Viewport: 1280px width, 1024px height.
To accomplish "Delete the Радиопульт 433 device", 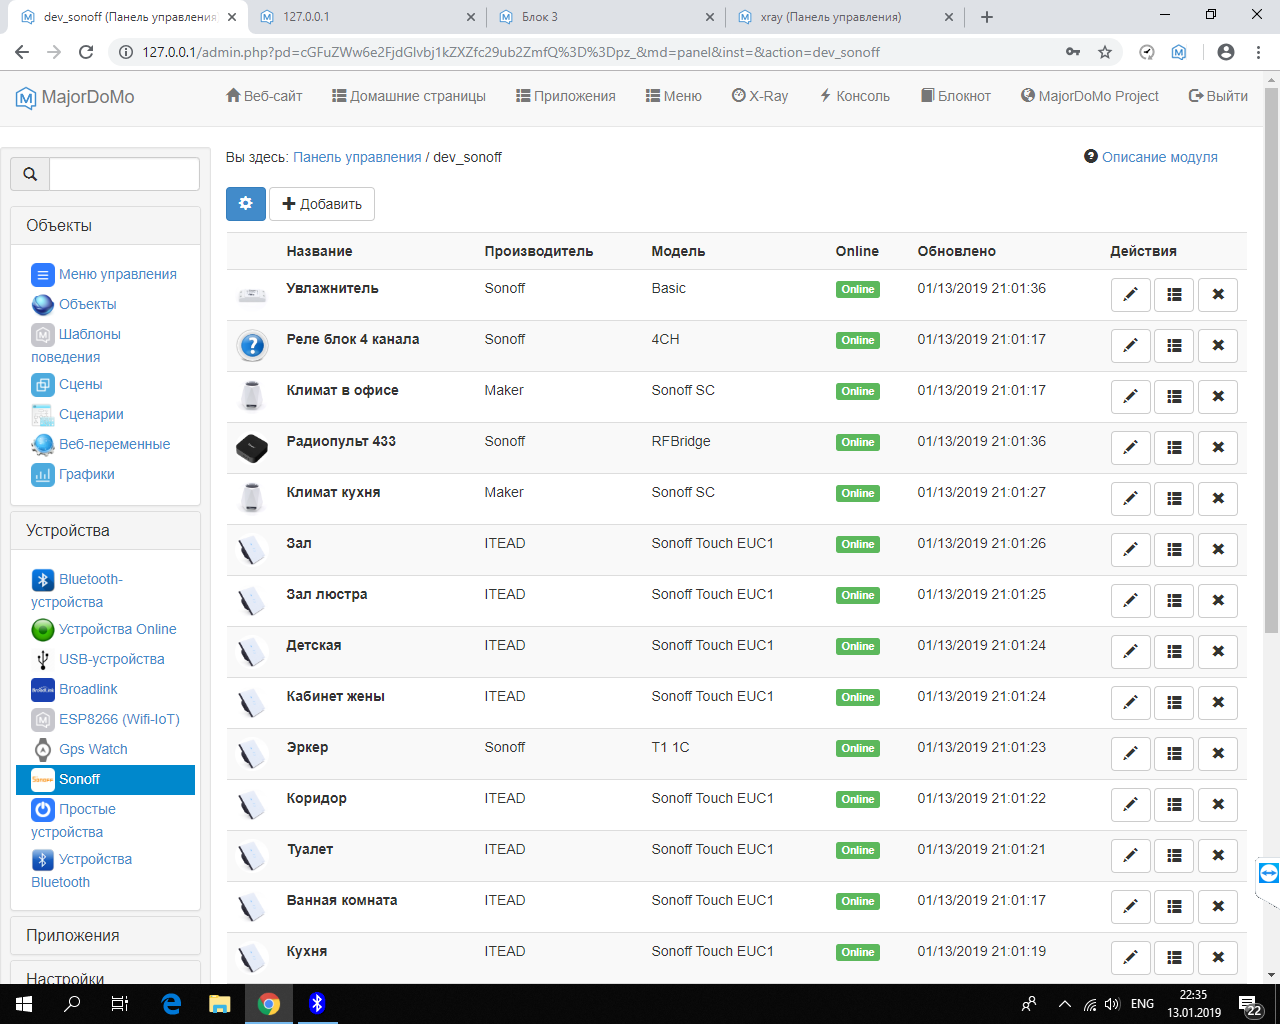I will click(1217, 448).
